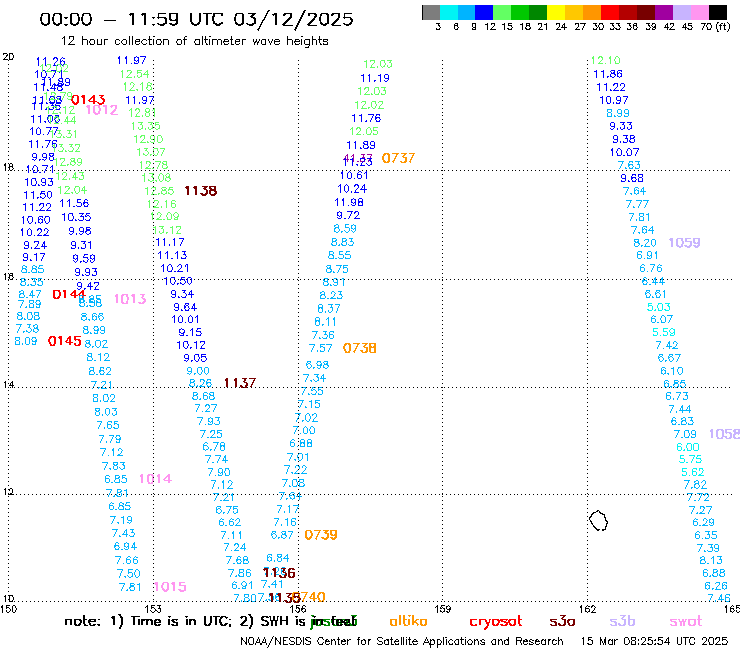Image resolution: width=740 pixels, height=650 pixels.
Task: Click the longitude axis label 162
Action: coord(587,609)
